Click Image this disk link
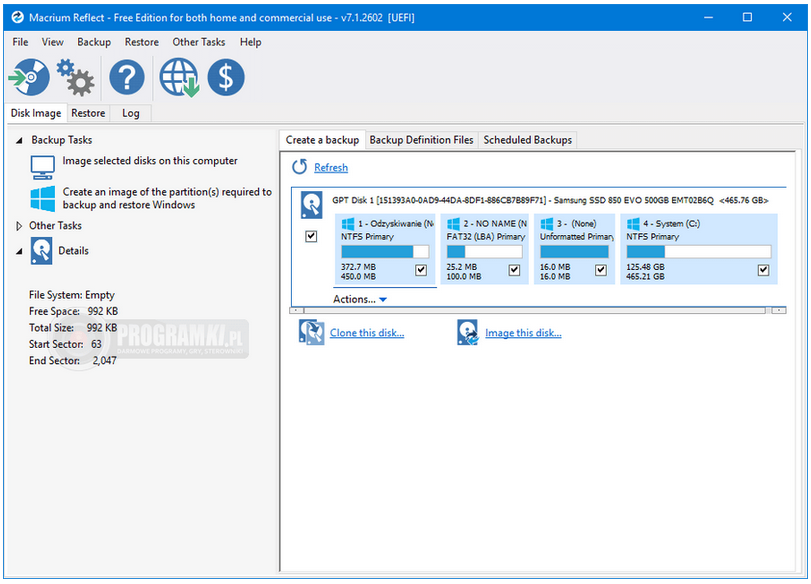This screenshot has height=584, width=811. click(x=523, y=333)
